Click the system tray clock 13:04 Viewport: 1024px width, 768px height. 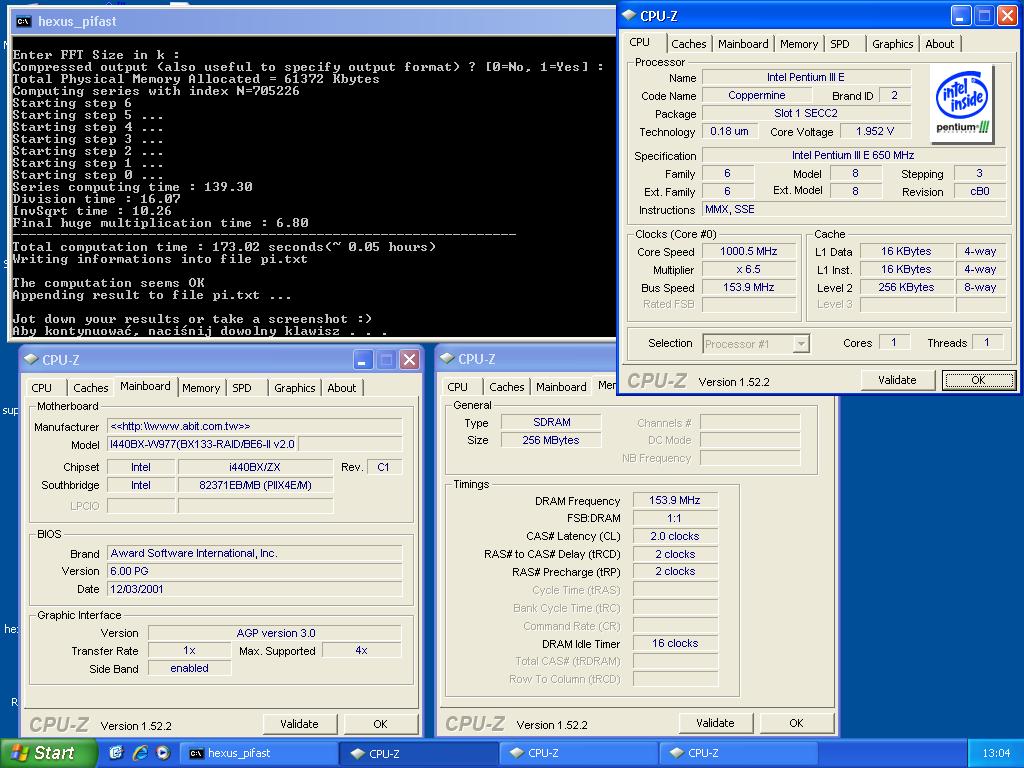(996, 754)
